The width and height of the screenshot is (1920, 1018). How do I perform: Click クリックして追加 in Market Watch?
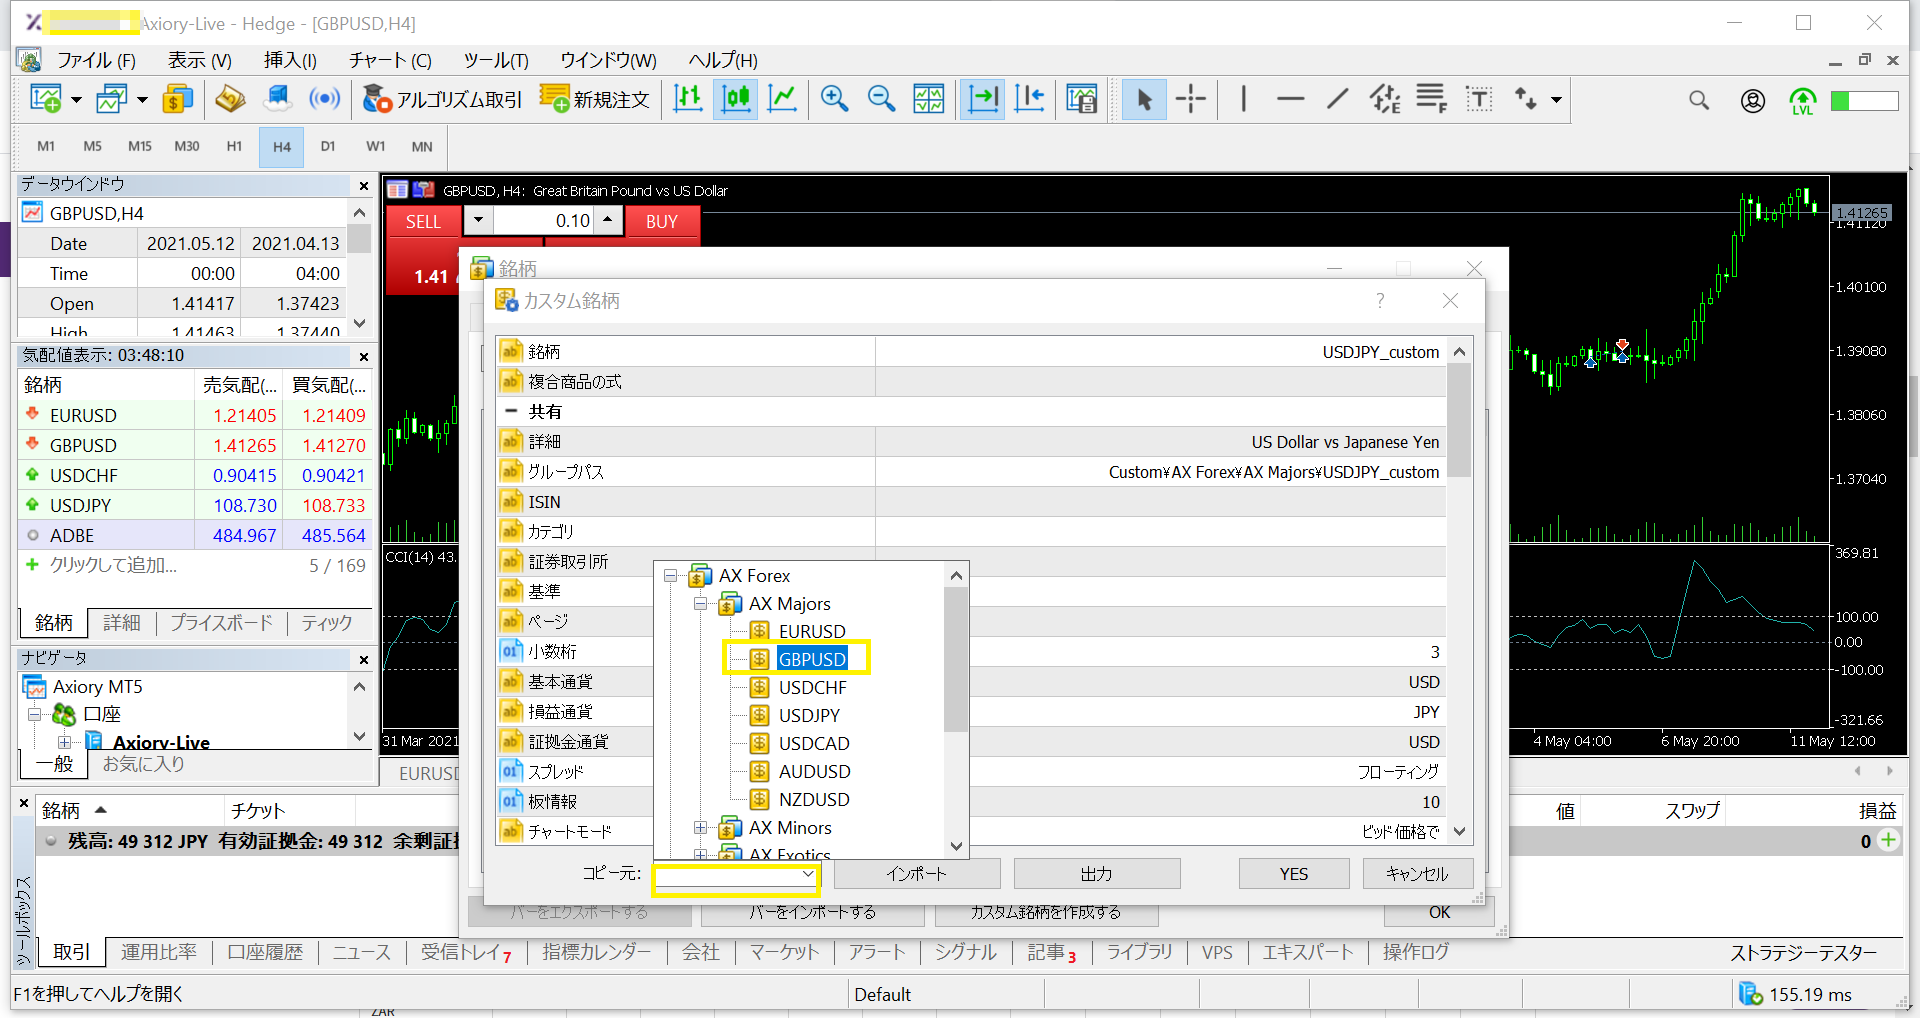click(x=113, y=566)
